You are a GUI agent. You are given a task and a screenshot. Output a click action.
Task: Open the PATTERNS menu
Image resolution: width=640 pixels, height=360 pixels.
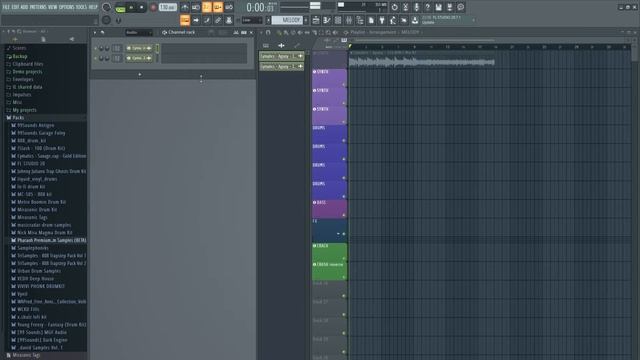point(38,7)
